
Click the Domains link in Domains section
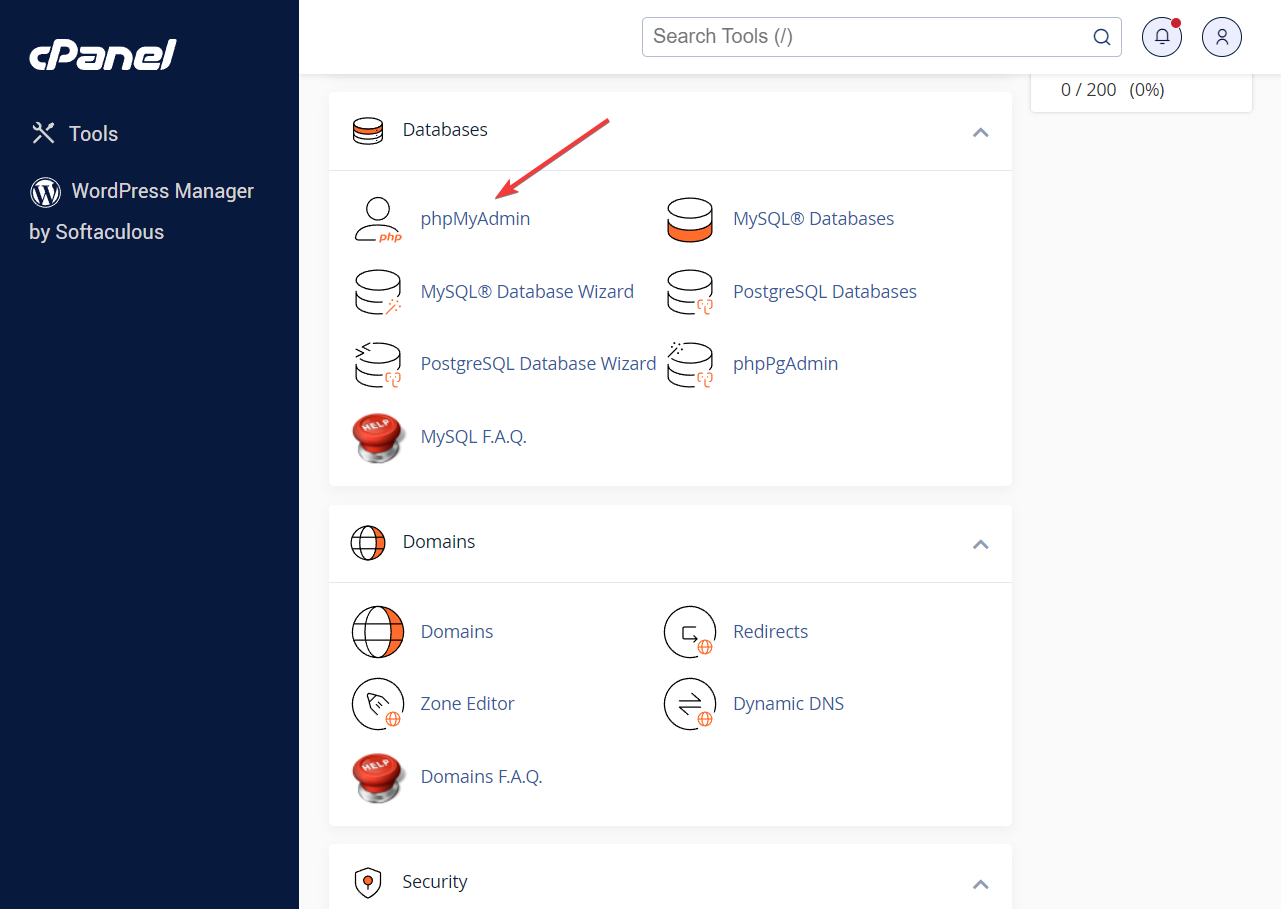click(456, 631)
